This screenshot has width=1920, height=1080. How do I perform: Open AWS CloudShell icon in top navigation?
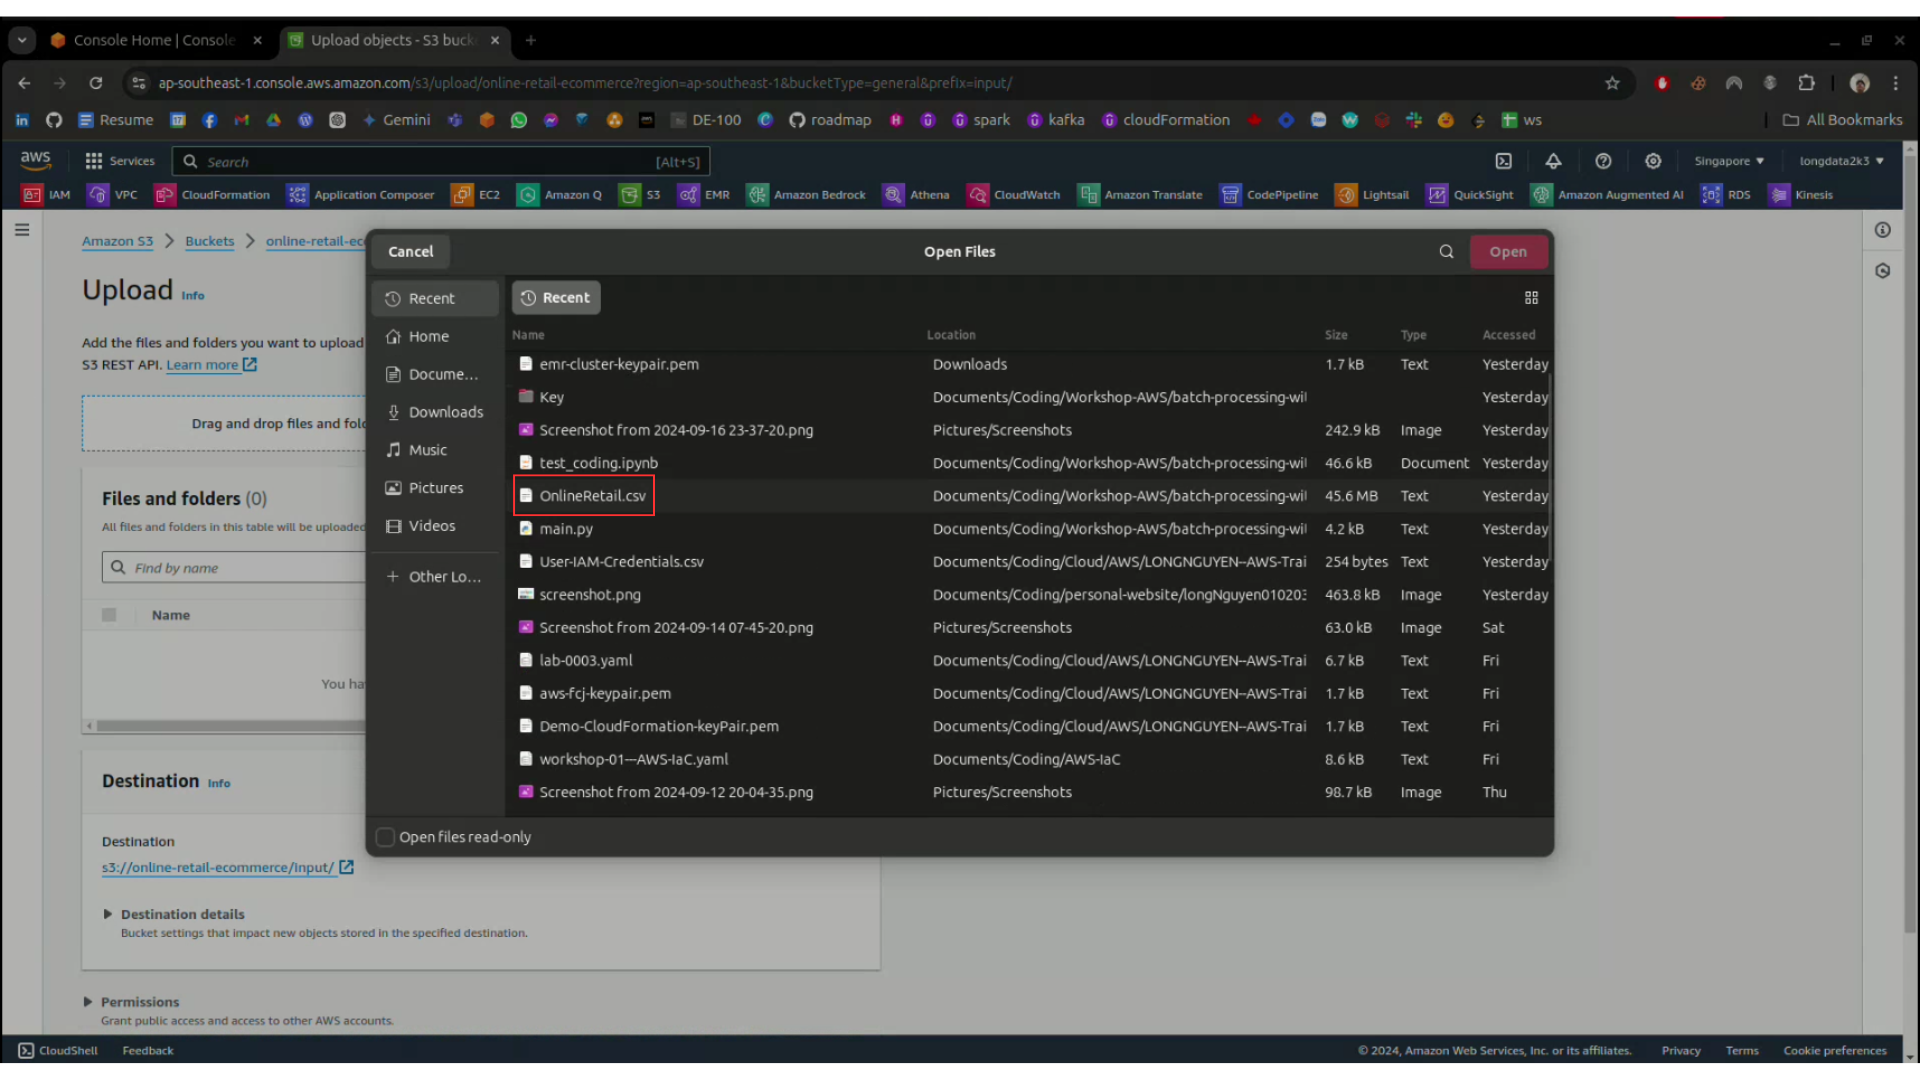[x=1503, y=161]
